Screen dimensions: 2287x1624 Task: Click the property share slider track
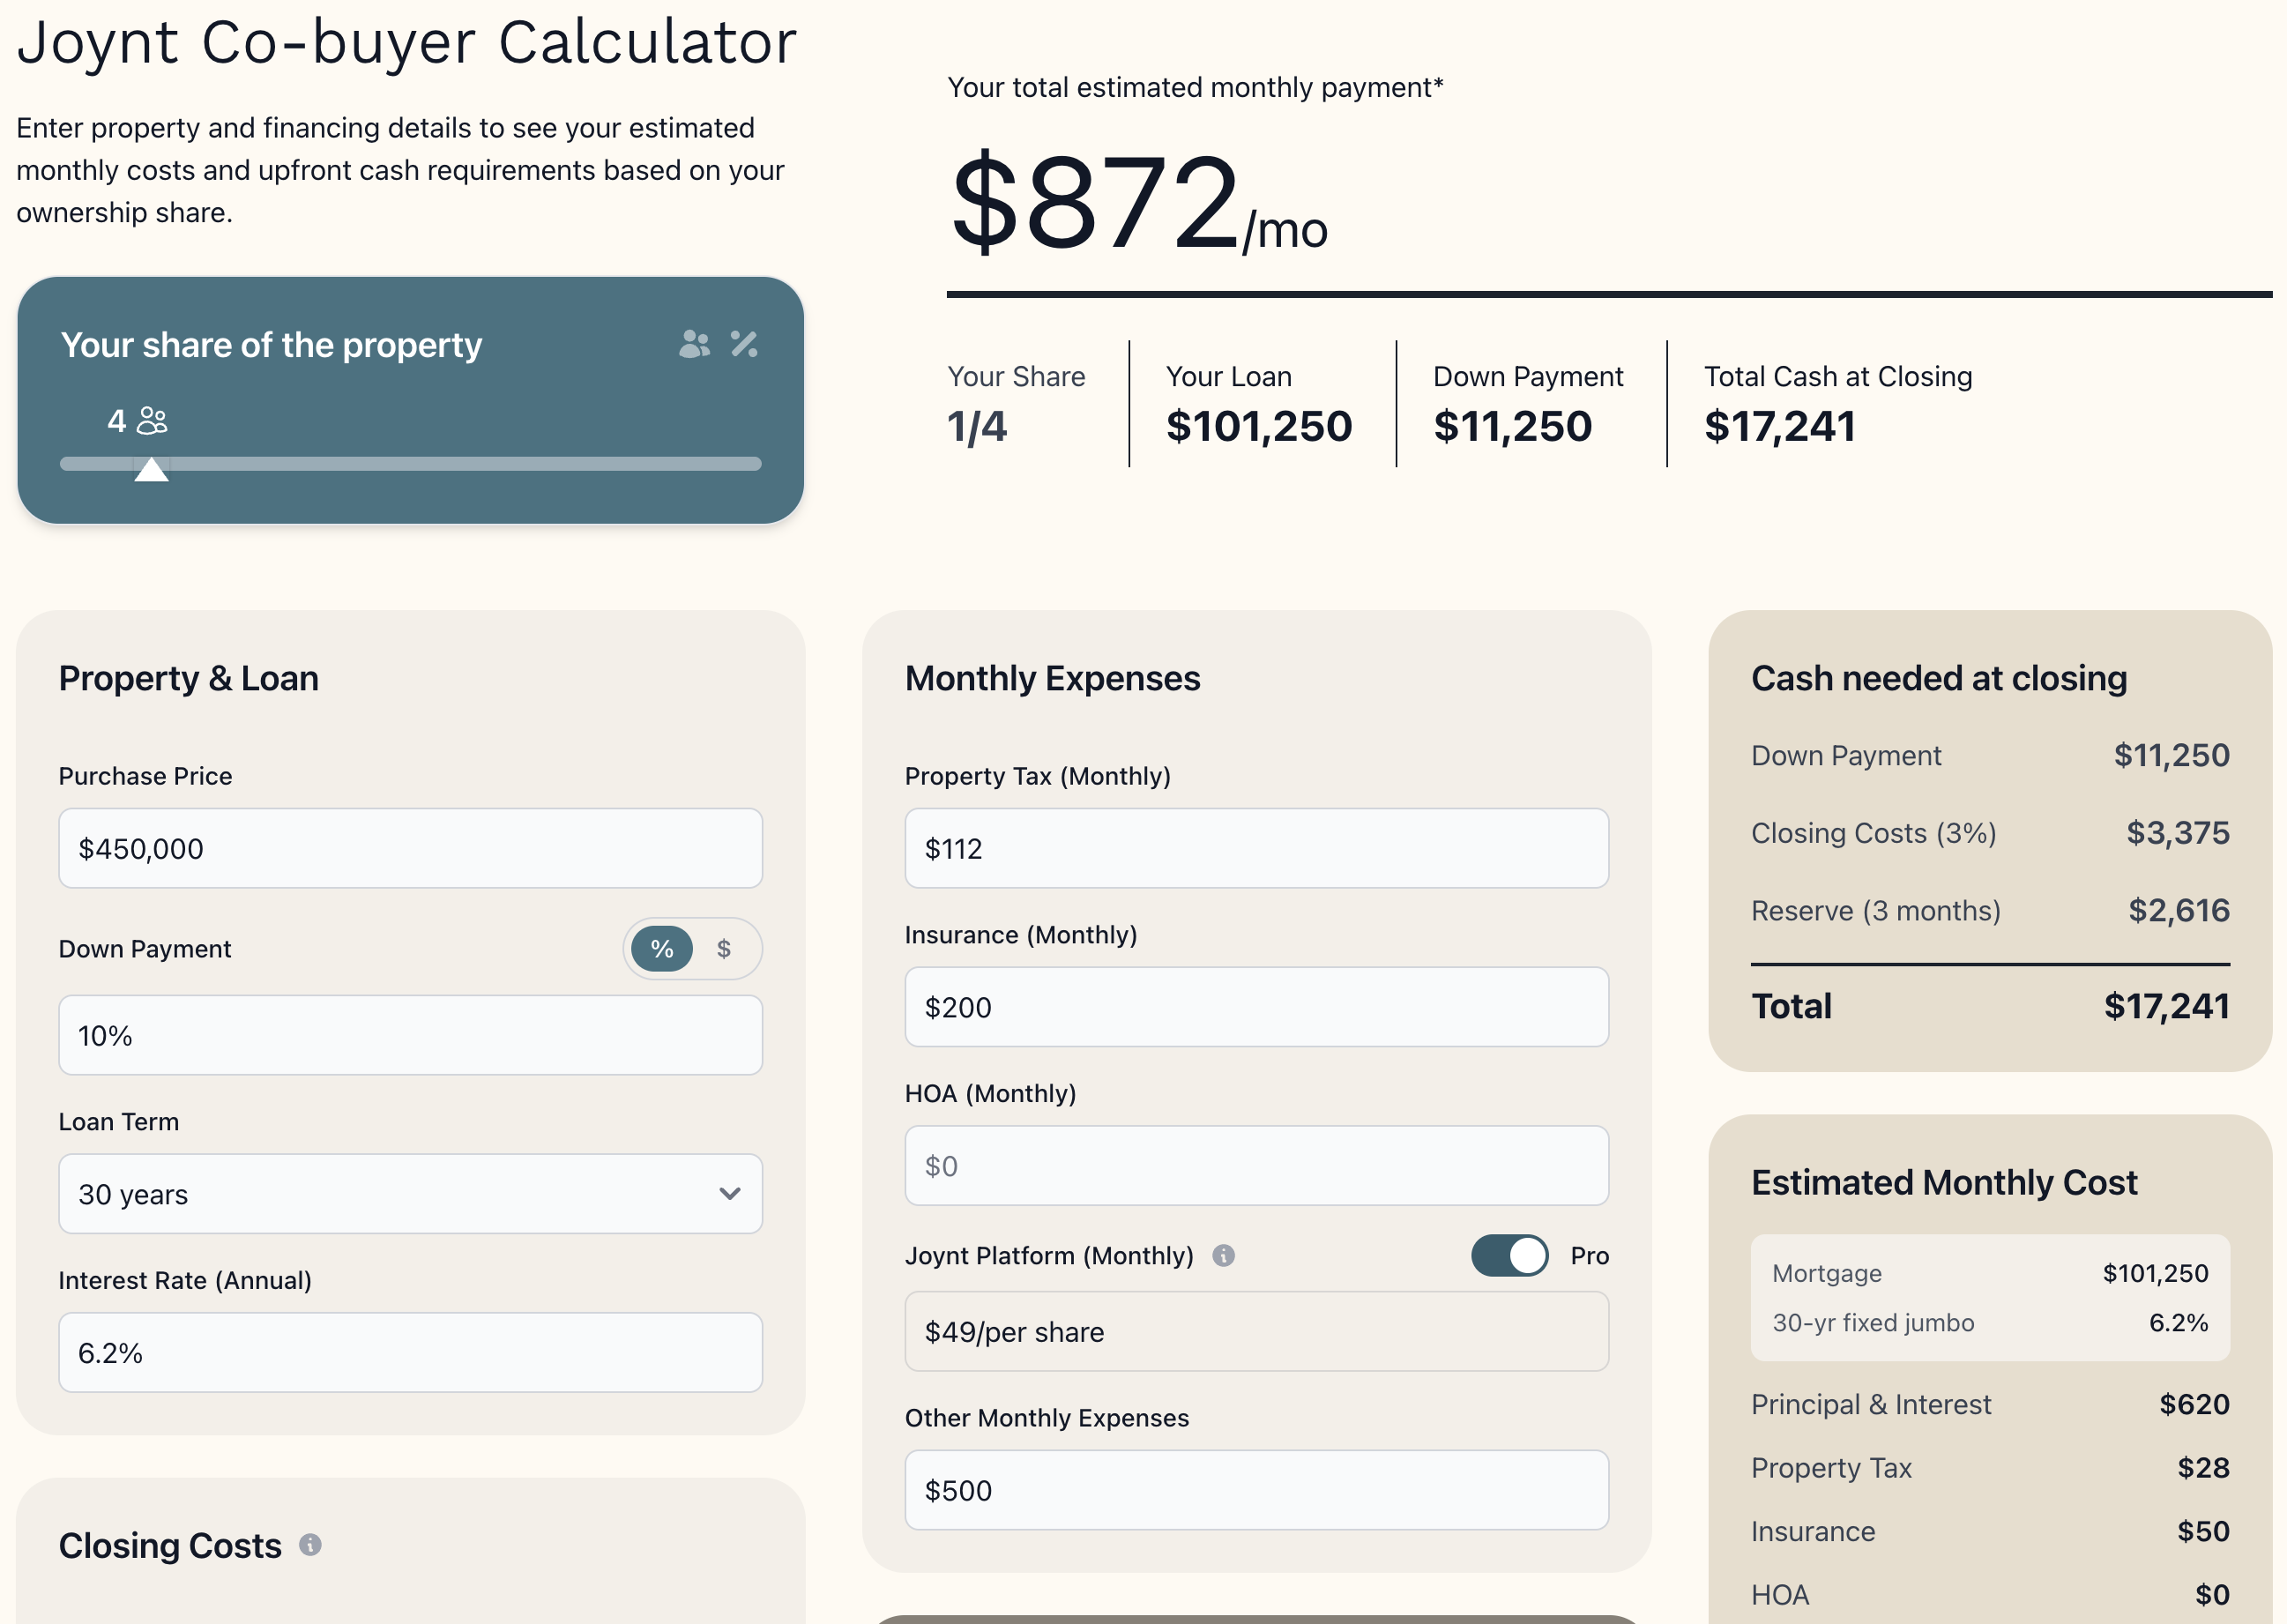(411, 464)
